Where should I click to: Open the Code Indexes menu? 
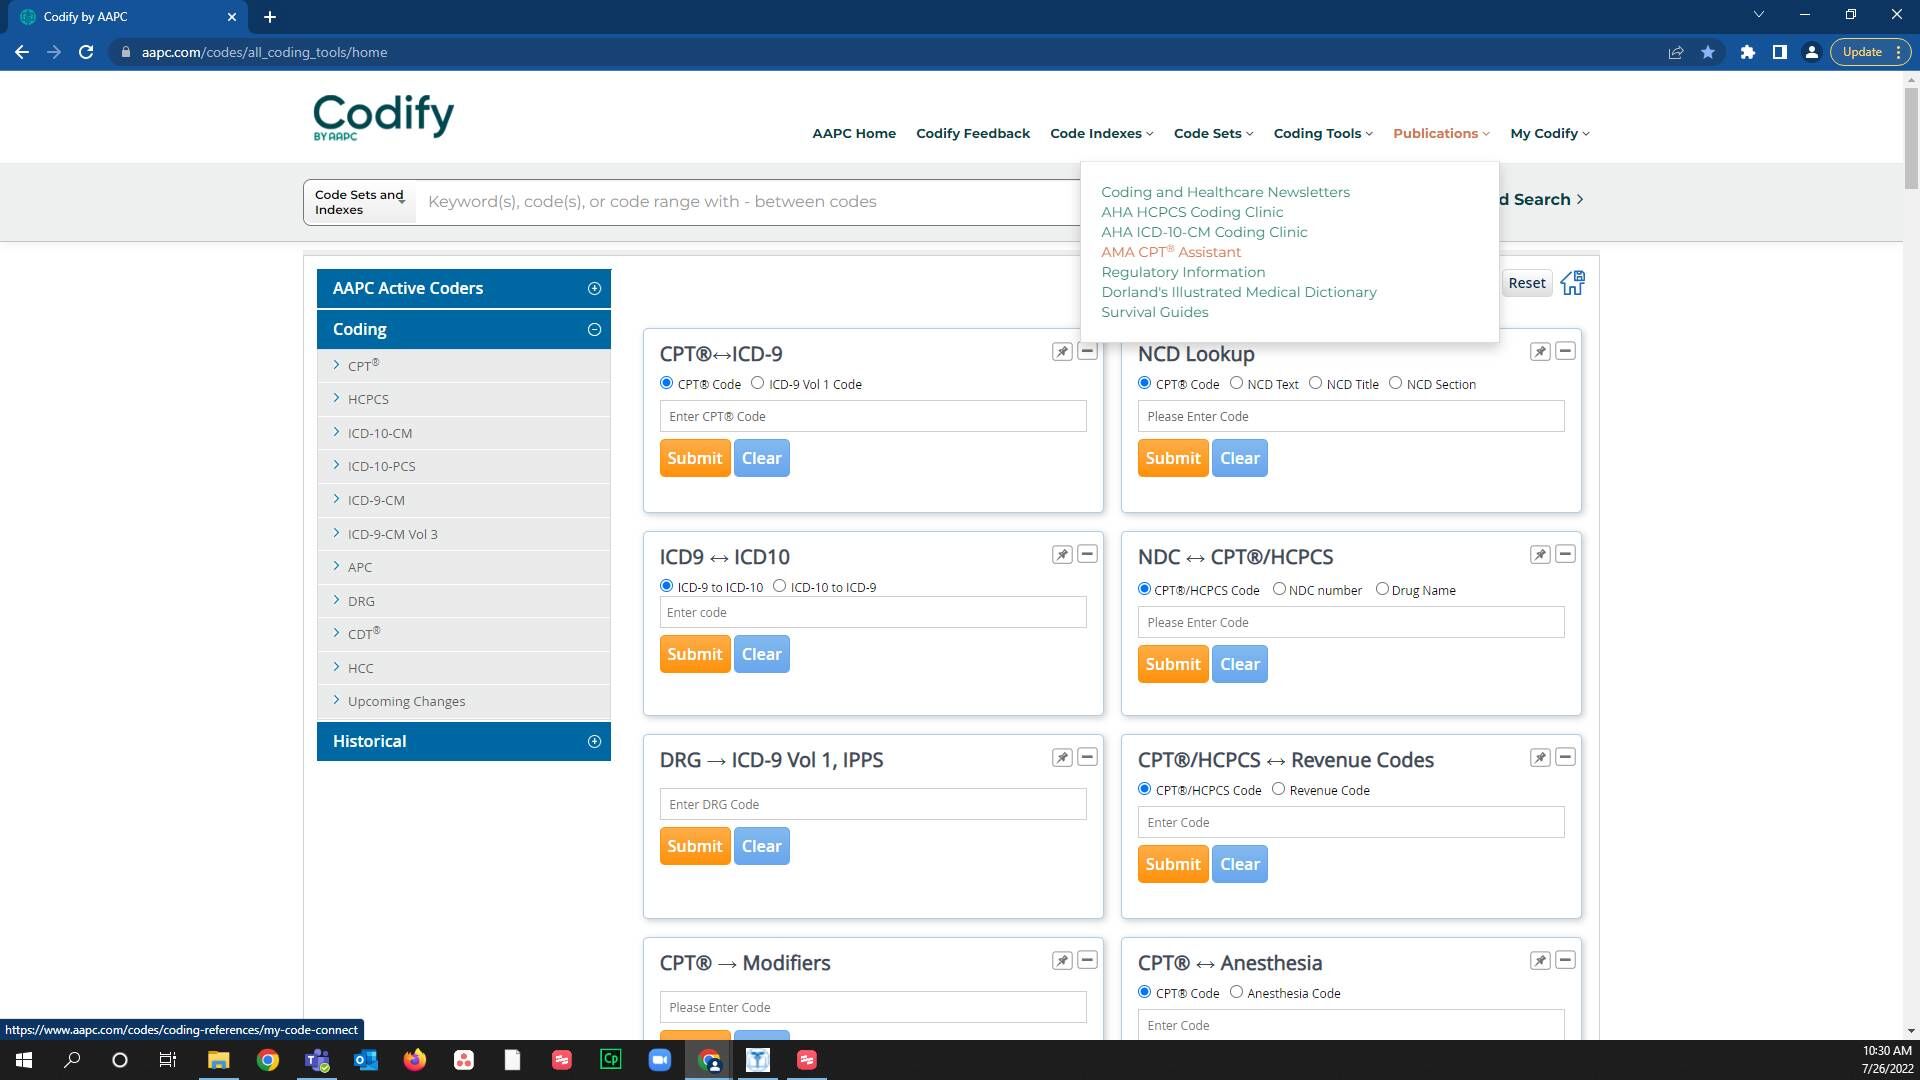point(1101,133)
